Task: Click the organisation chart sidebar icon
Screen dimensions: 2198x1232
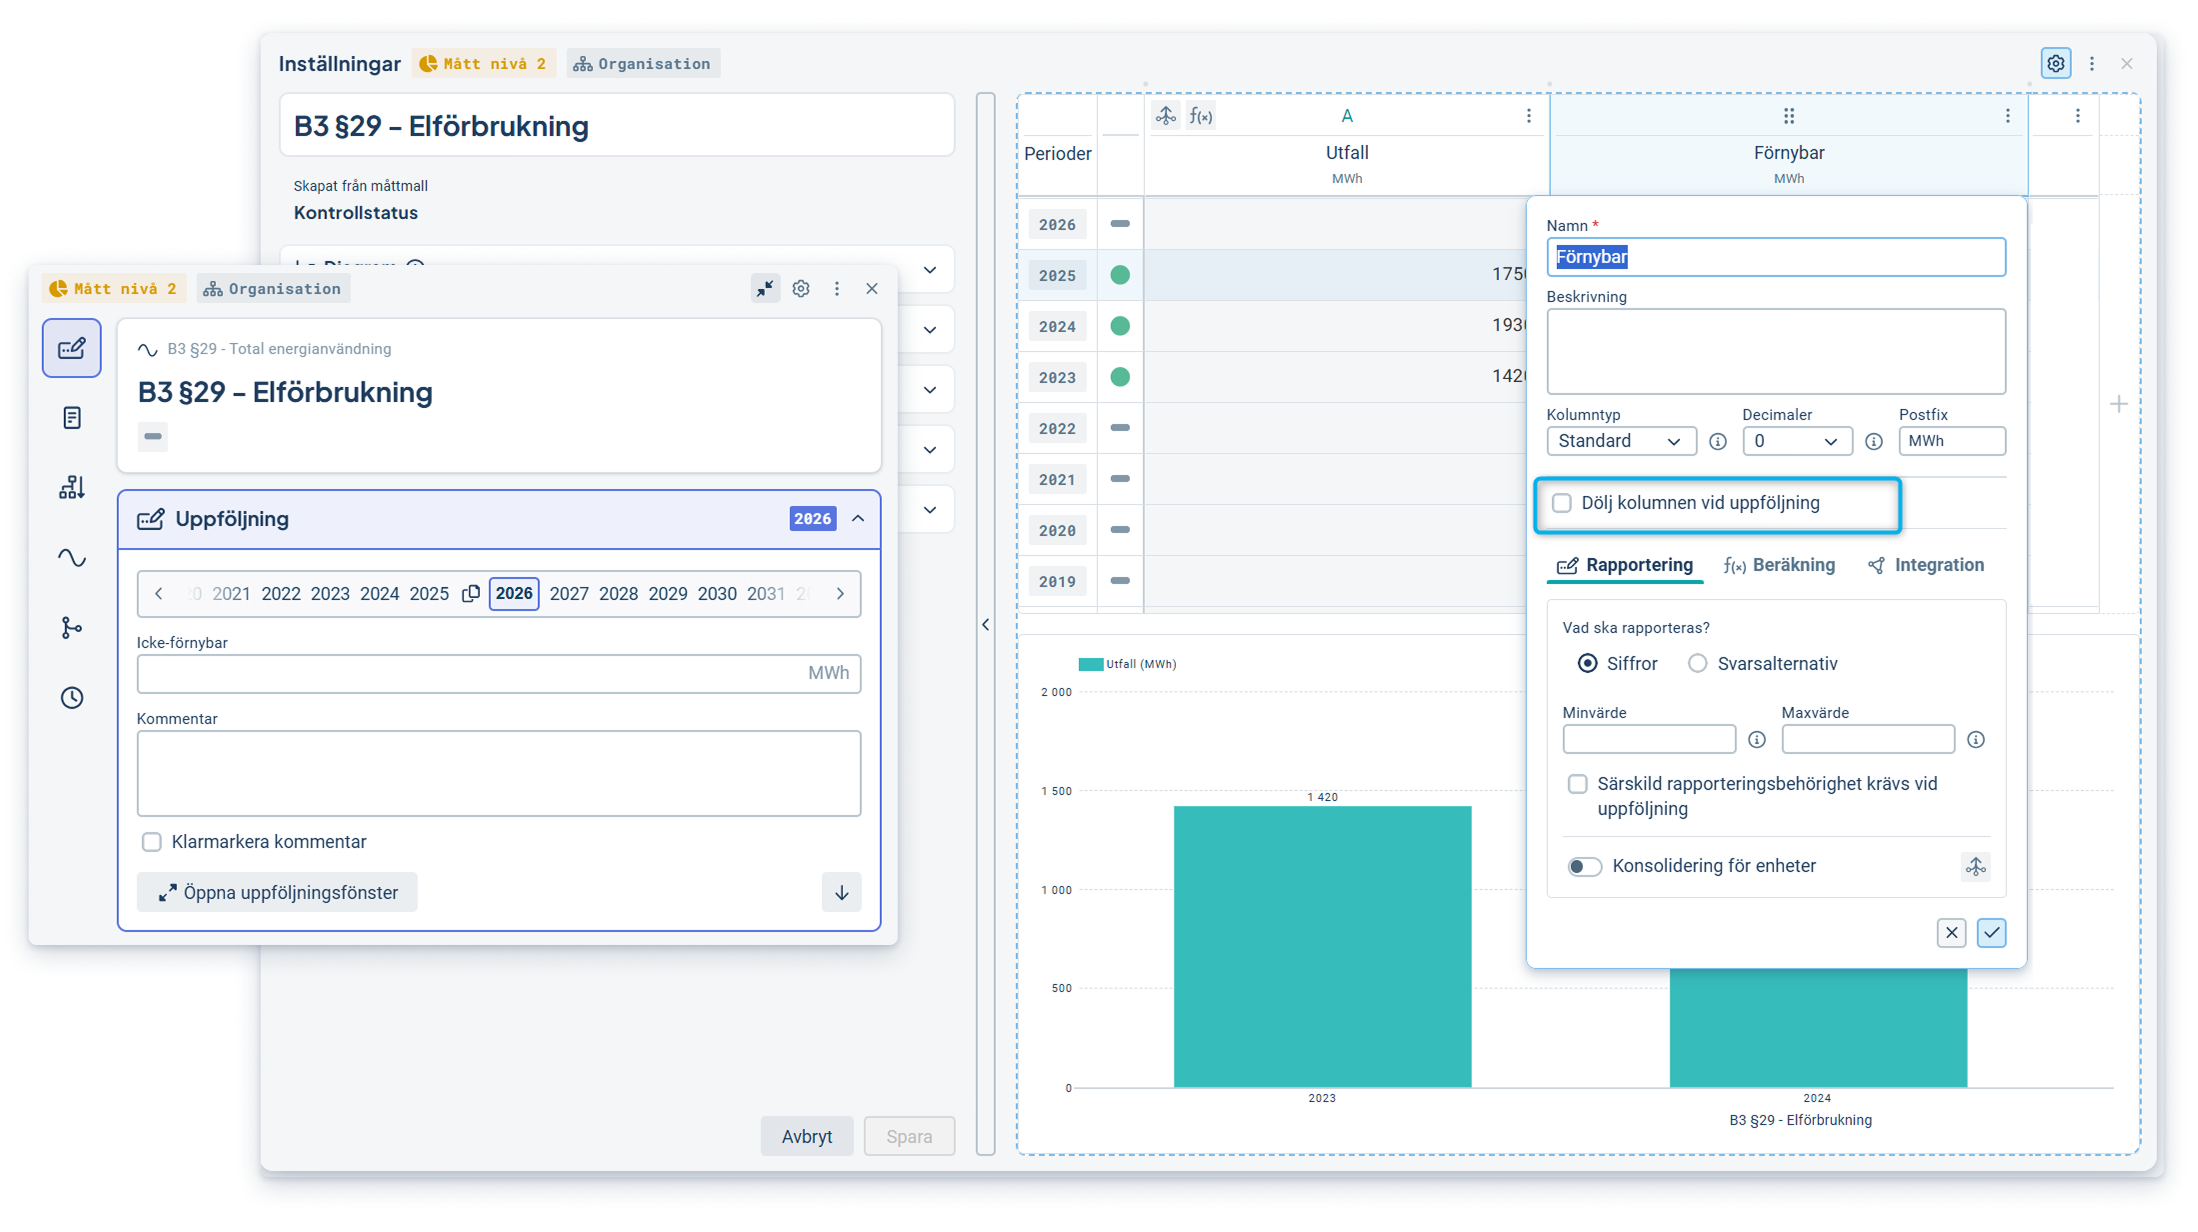Action: [x=72, y=487]
